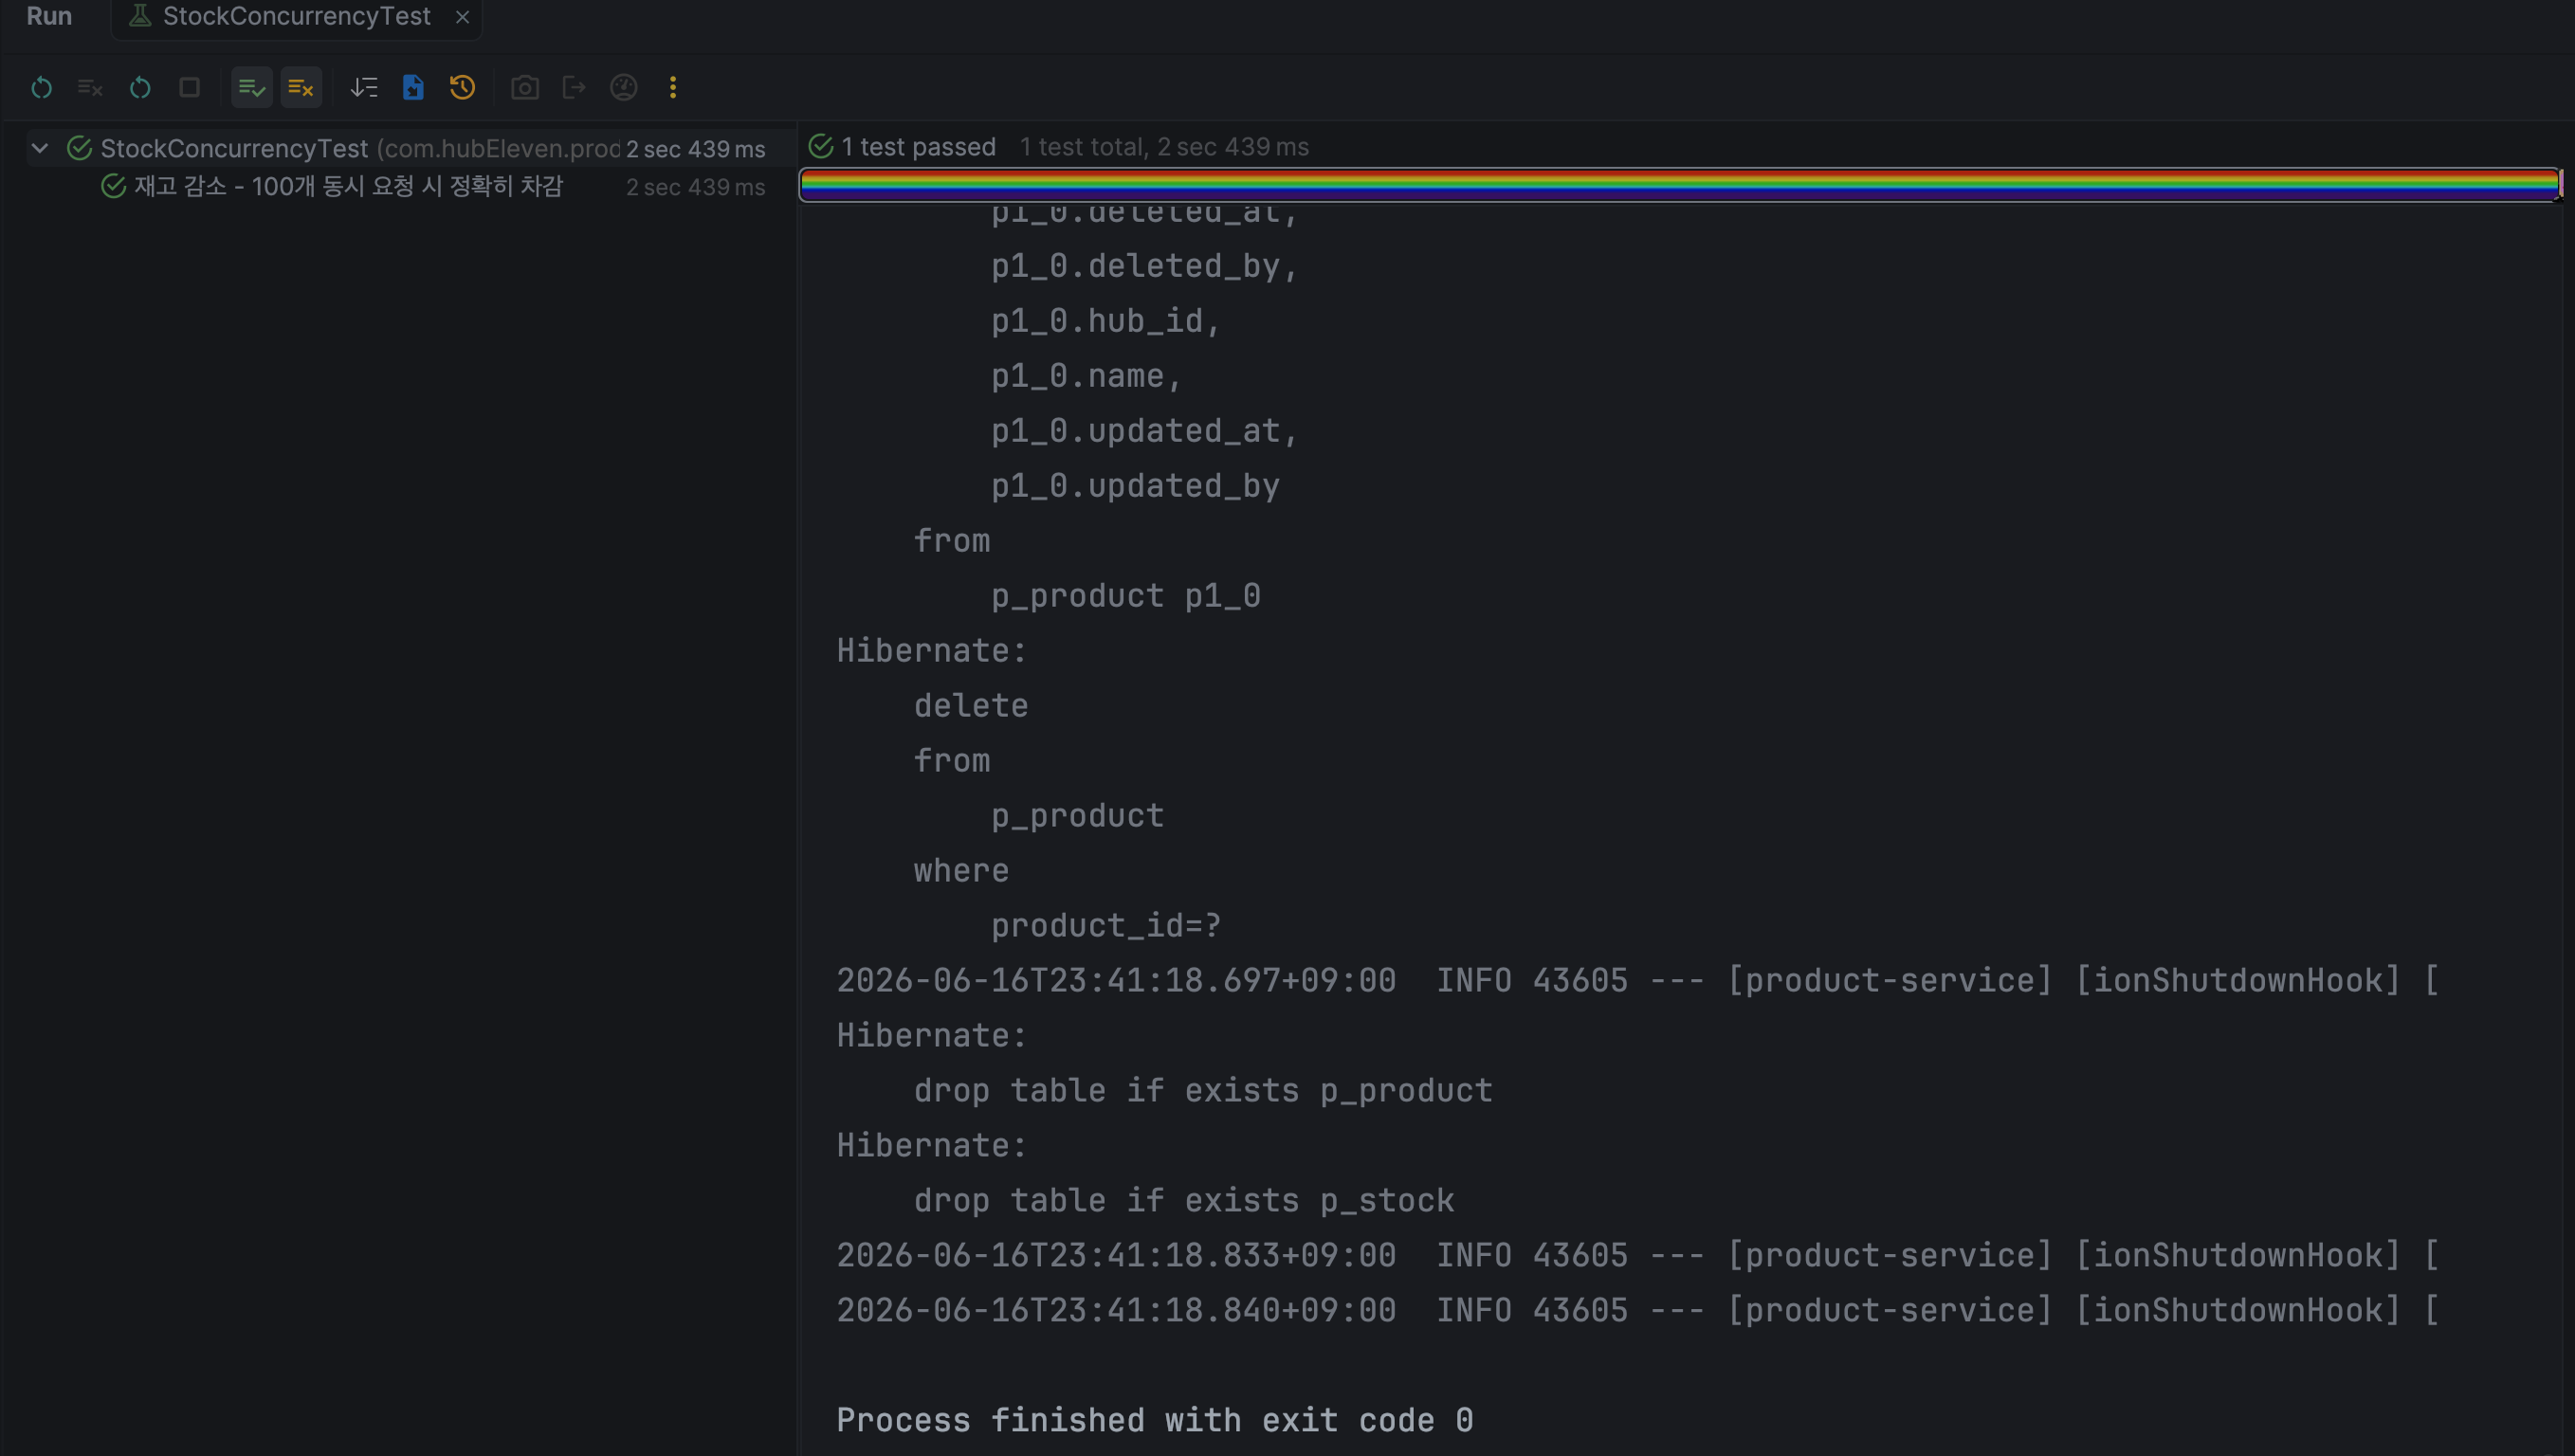Screen dimensions: 2575x1456
Task: Rerun the StockConcurrencyTest
Action: [41, 88]
